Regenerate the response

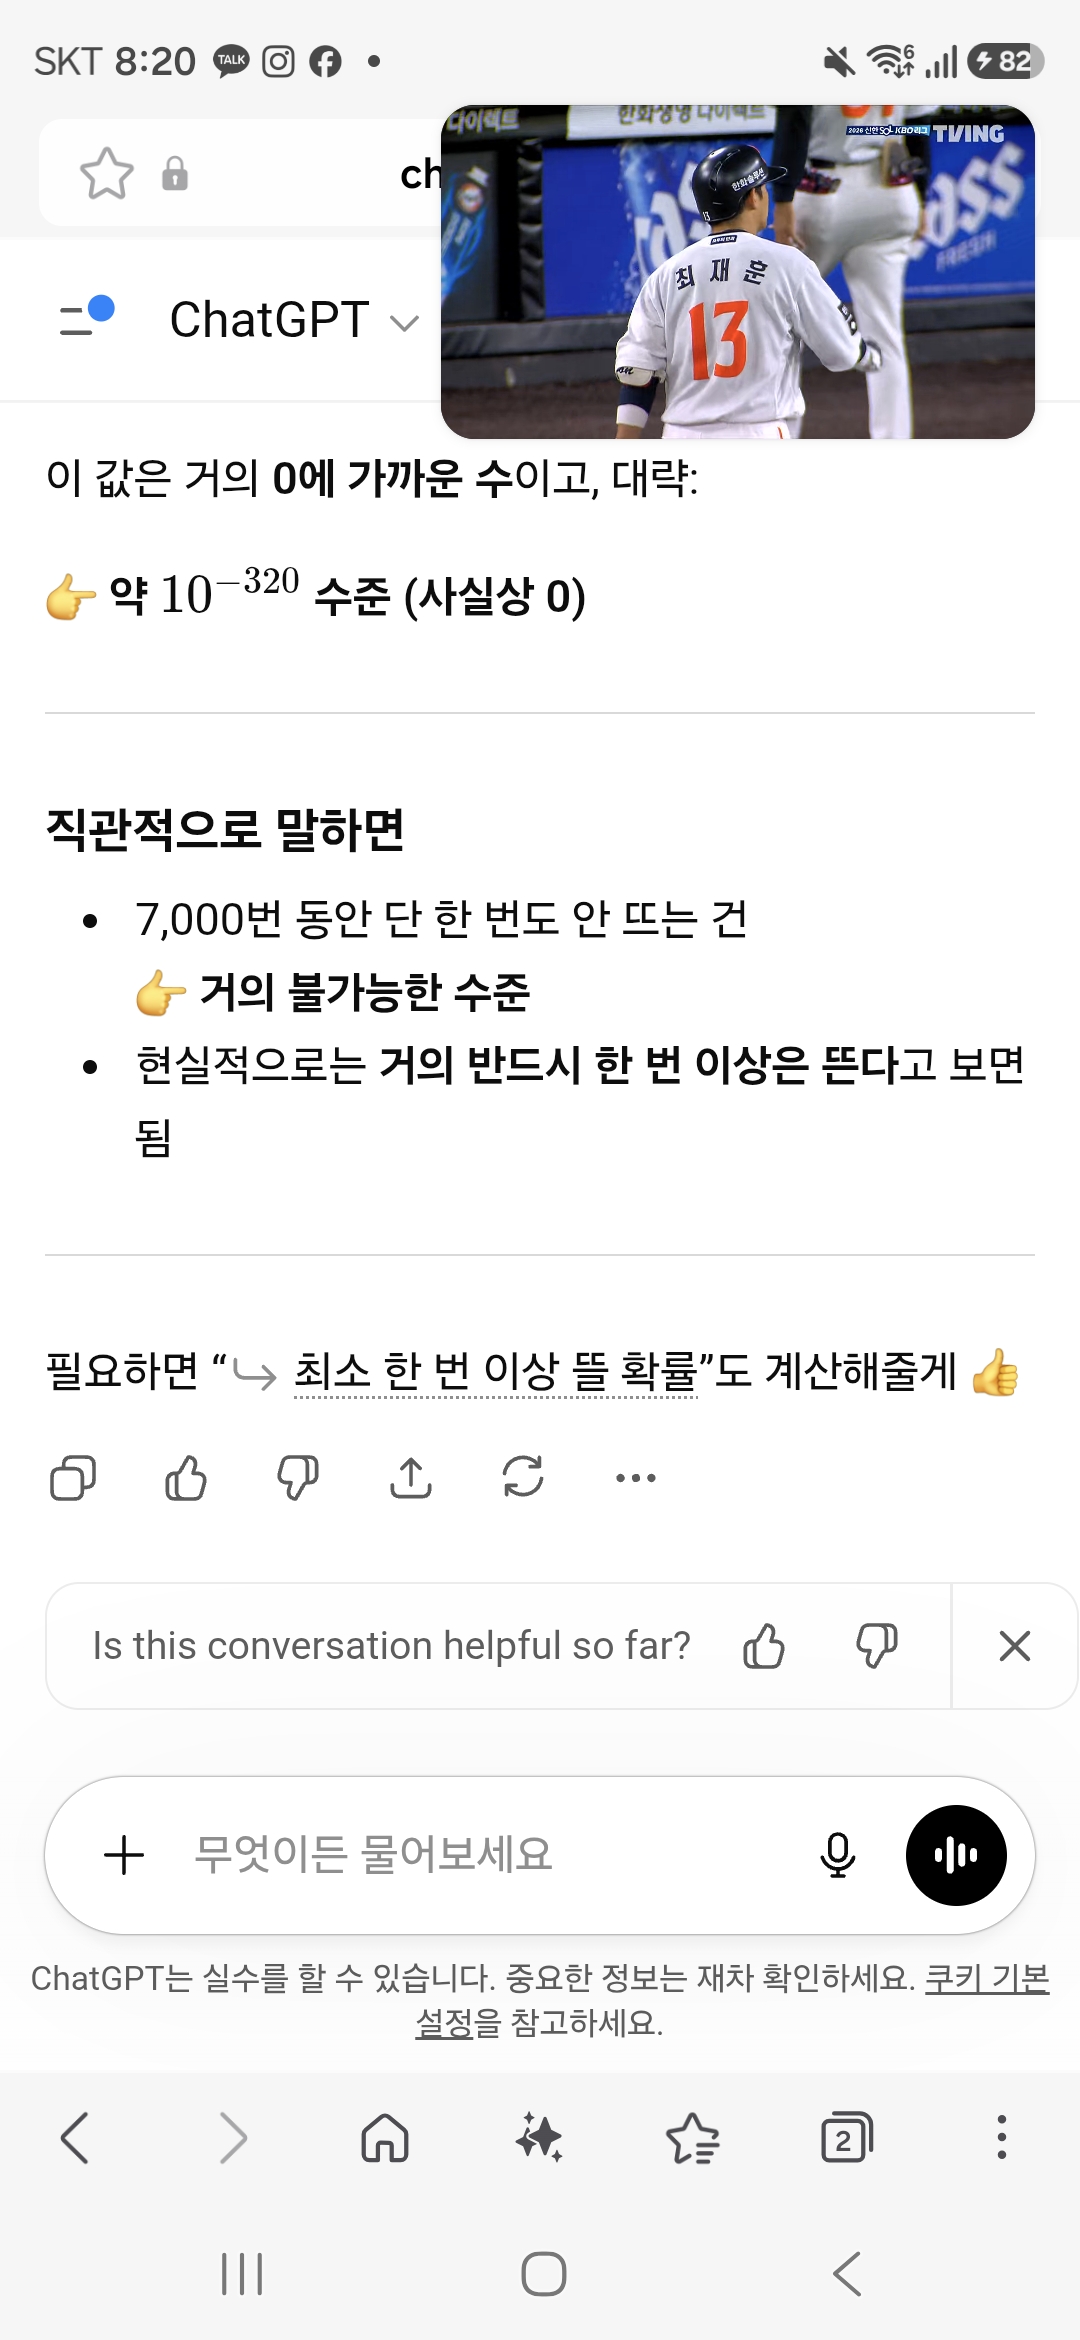[523, 1477]
